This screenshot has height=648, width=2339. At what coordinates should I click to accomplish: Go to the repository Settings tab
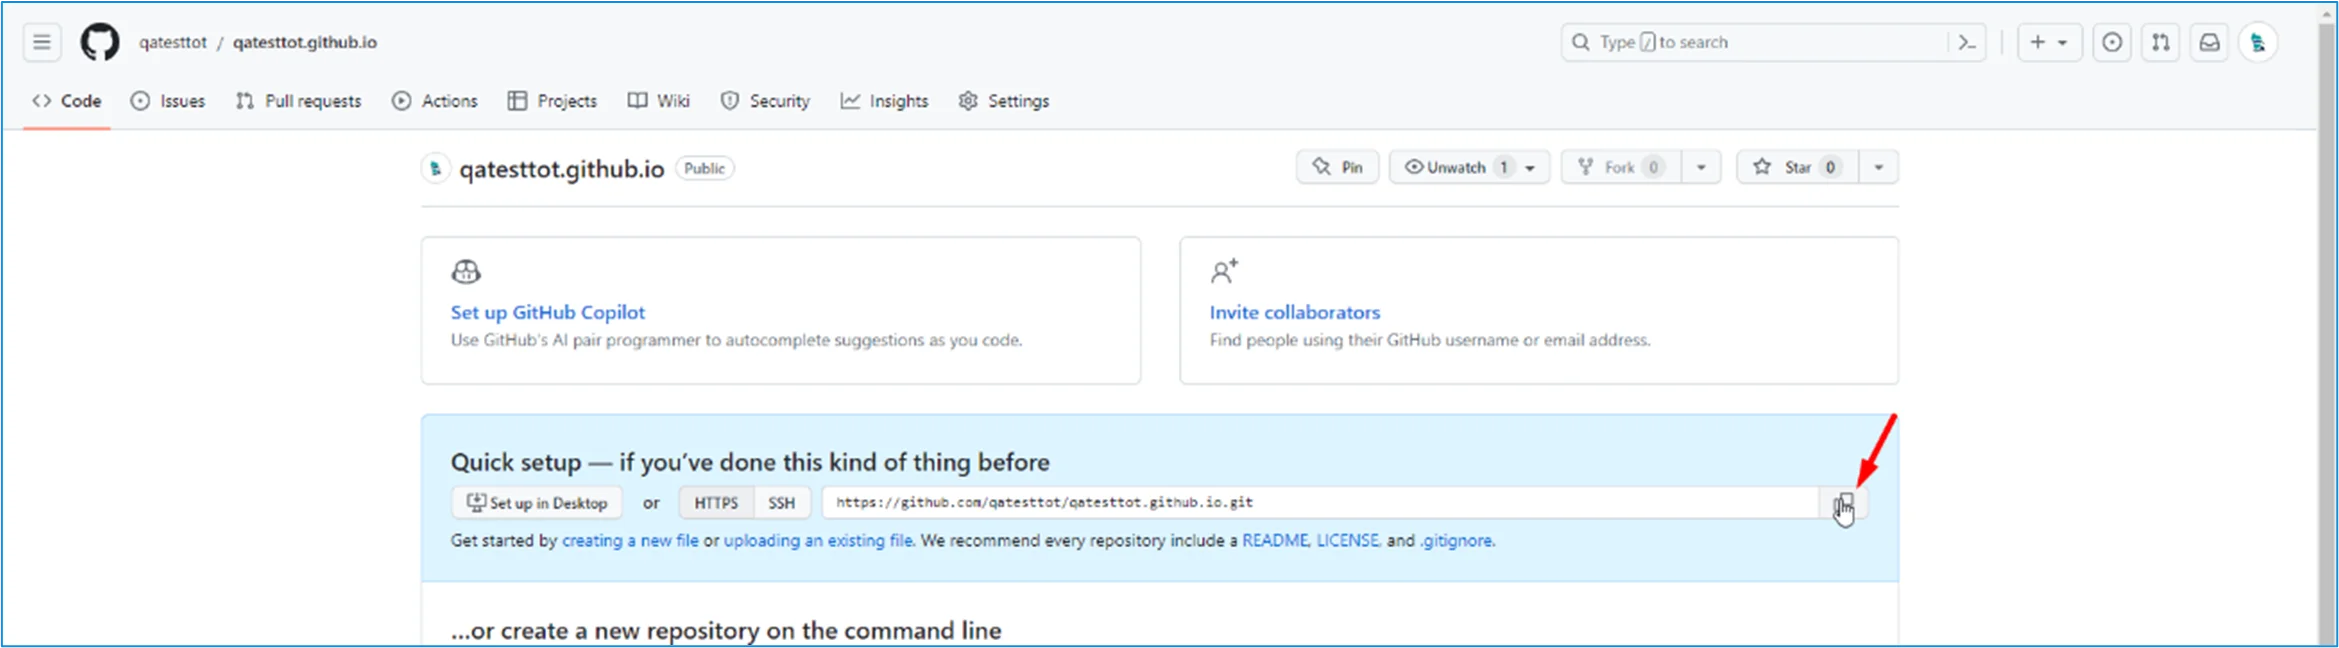(1004, 101)
